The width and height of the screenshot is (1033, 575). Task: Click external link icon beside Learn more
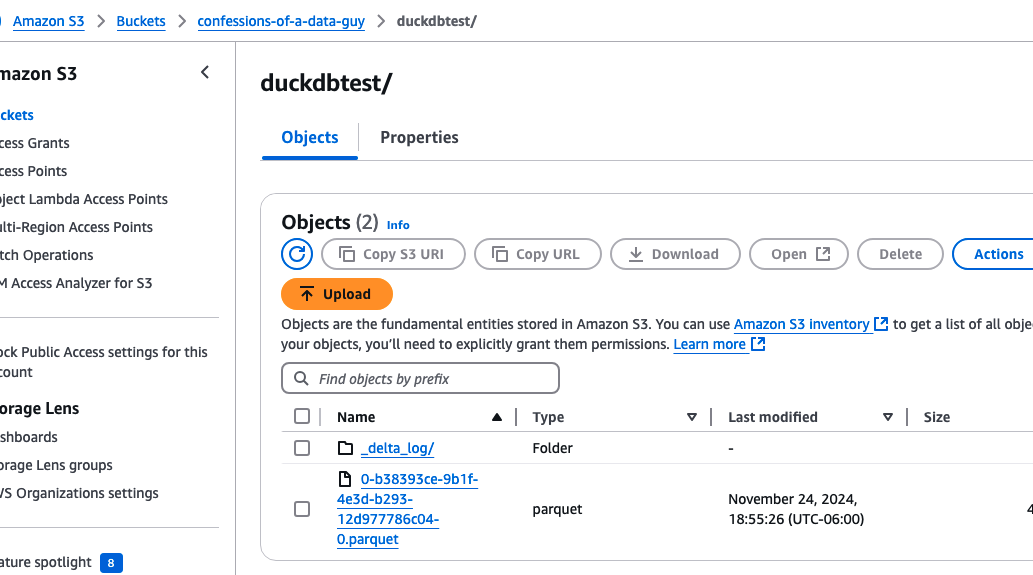[x=758, y=344]
